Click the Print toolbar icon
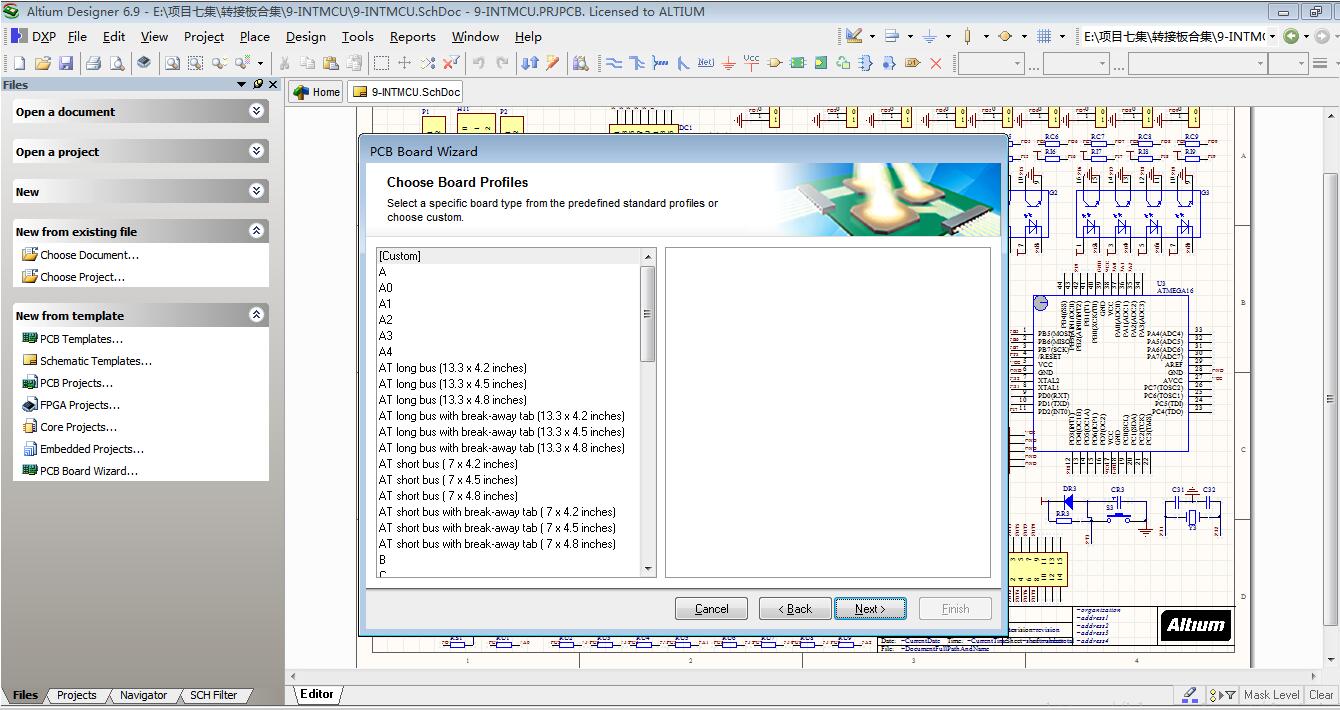 [94, 63]
